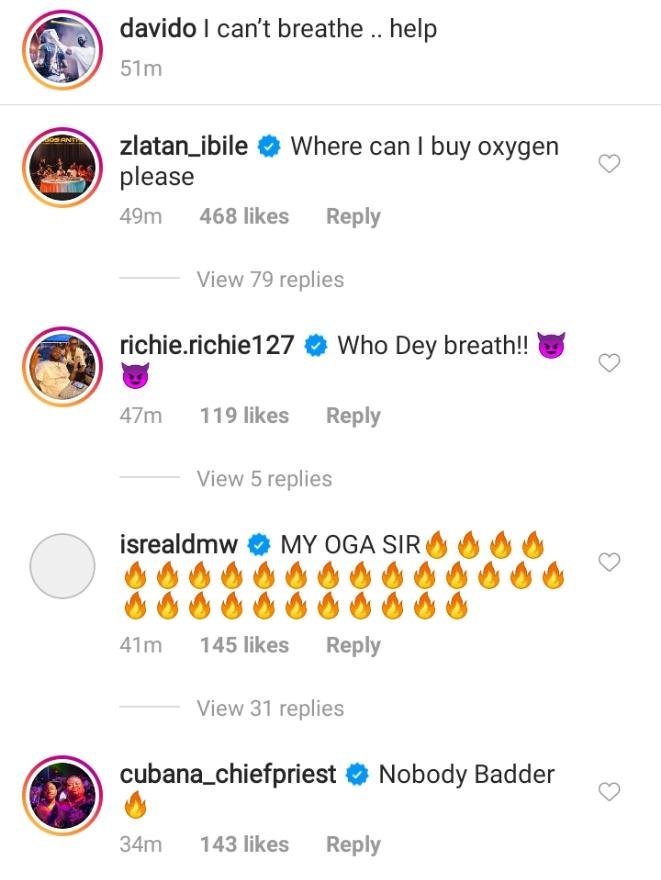The image size is (661, 880).
Task: Open cubana_chiefpriest username link
Action: pyautogui.click(x=228, y=774)
